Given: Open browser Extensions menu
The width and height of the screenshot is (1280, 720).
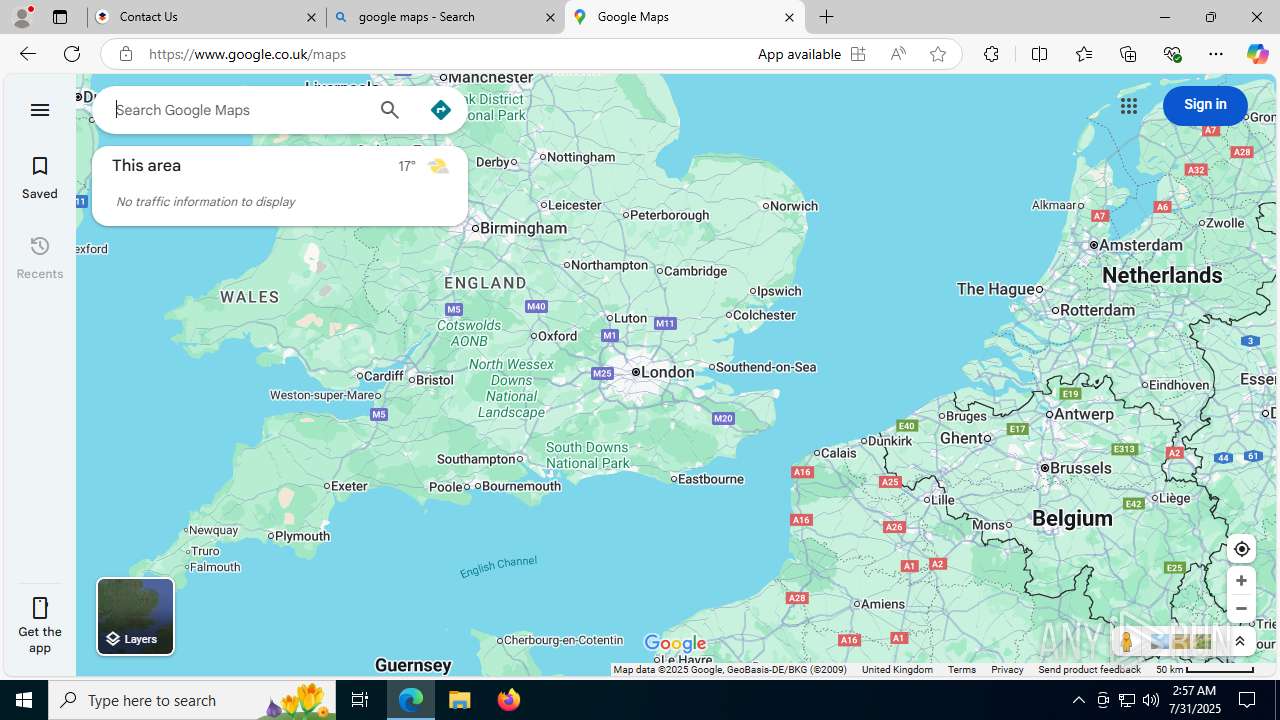Looking at the screenshot, I should [x=991, y=54].
